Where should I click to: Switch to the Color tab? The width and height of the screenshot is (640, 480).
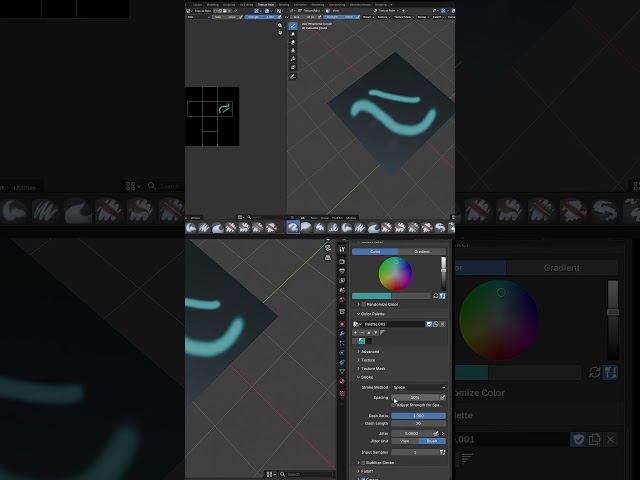pyautogui.click(x=375, y=252)
